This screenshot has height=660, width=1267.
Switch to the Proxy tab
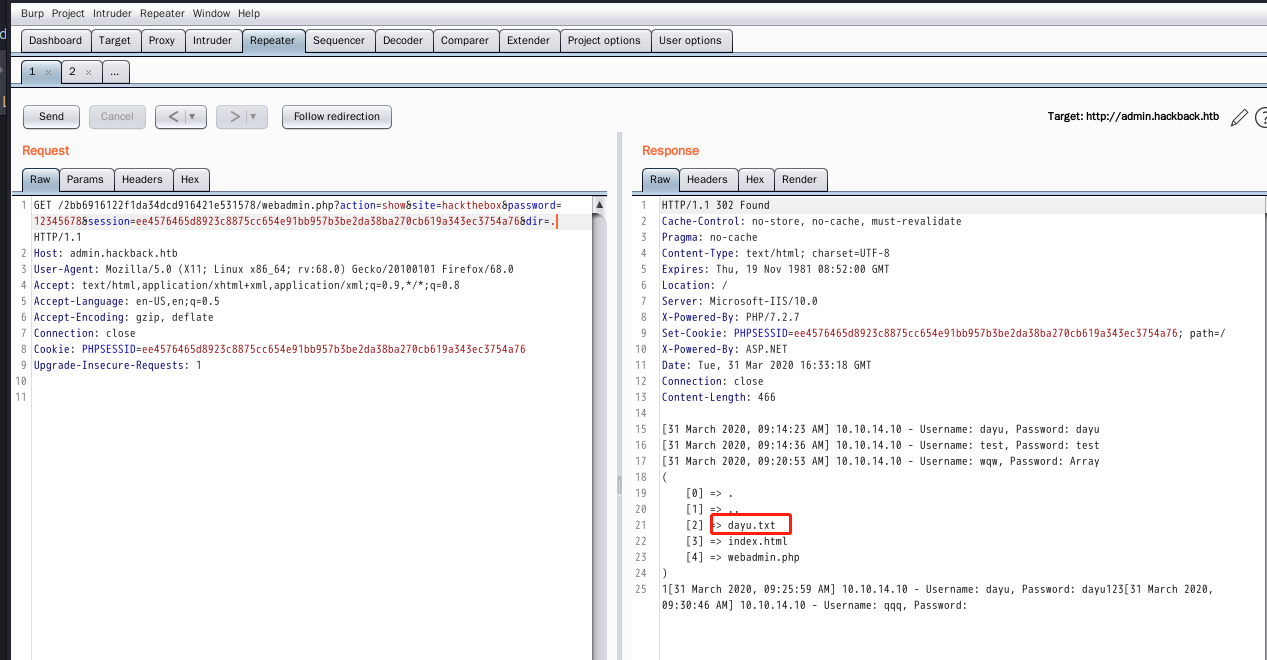point(161,41)
